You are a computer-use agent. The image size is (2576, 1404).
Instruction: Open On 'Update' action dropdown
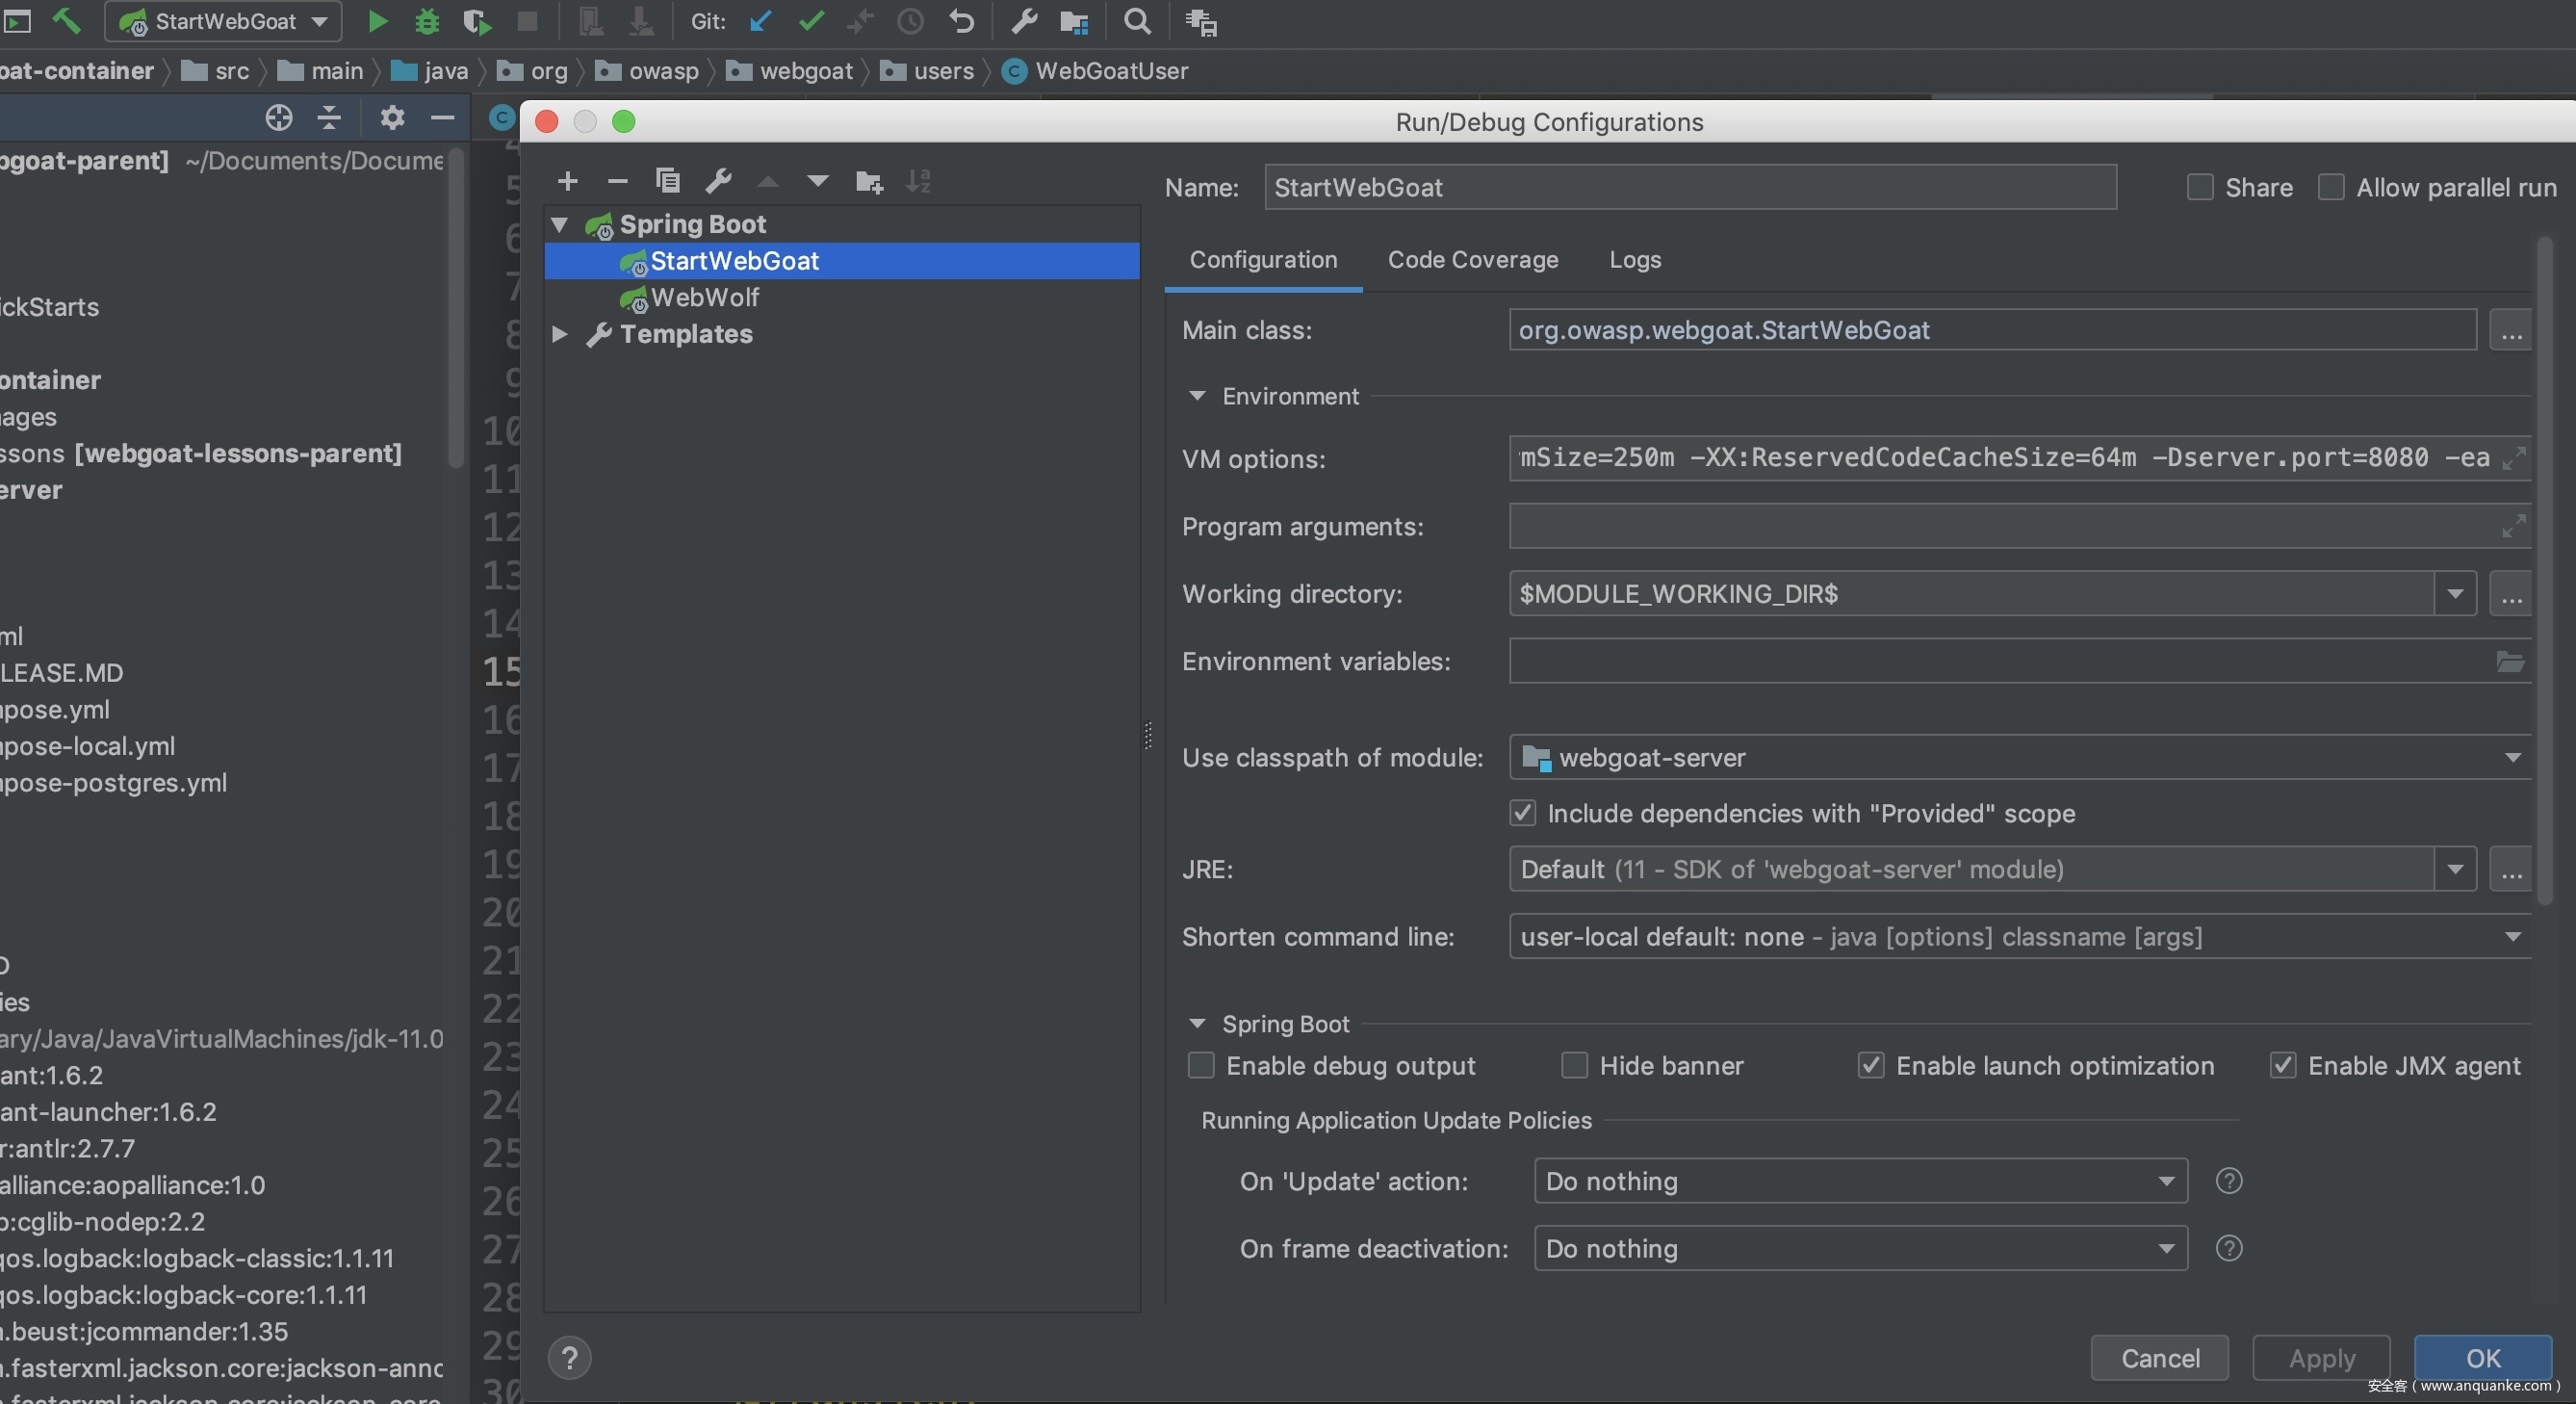(x=1860, y=1181)
